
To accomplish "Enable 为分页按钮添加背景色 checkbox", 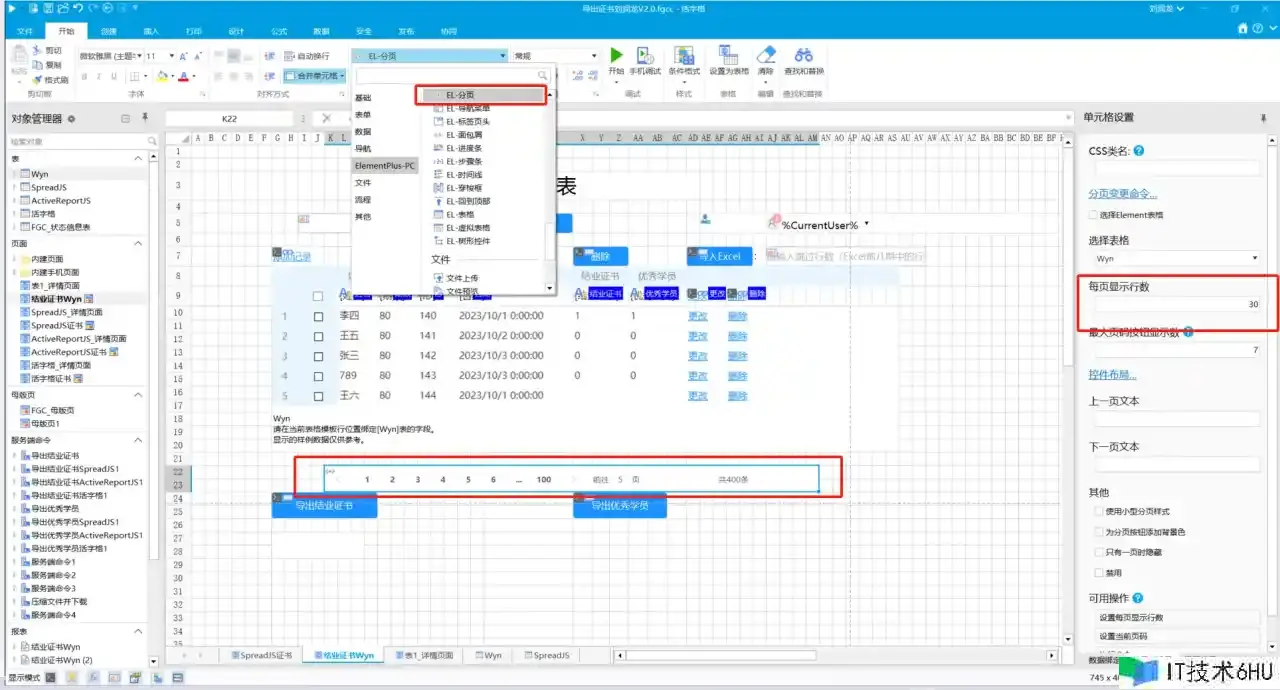I will (1099, 532).
